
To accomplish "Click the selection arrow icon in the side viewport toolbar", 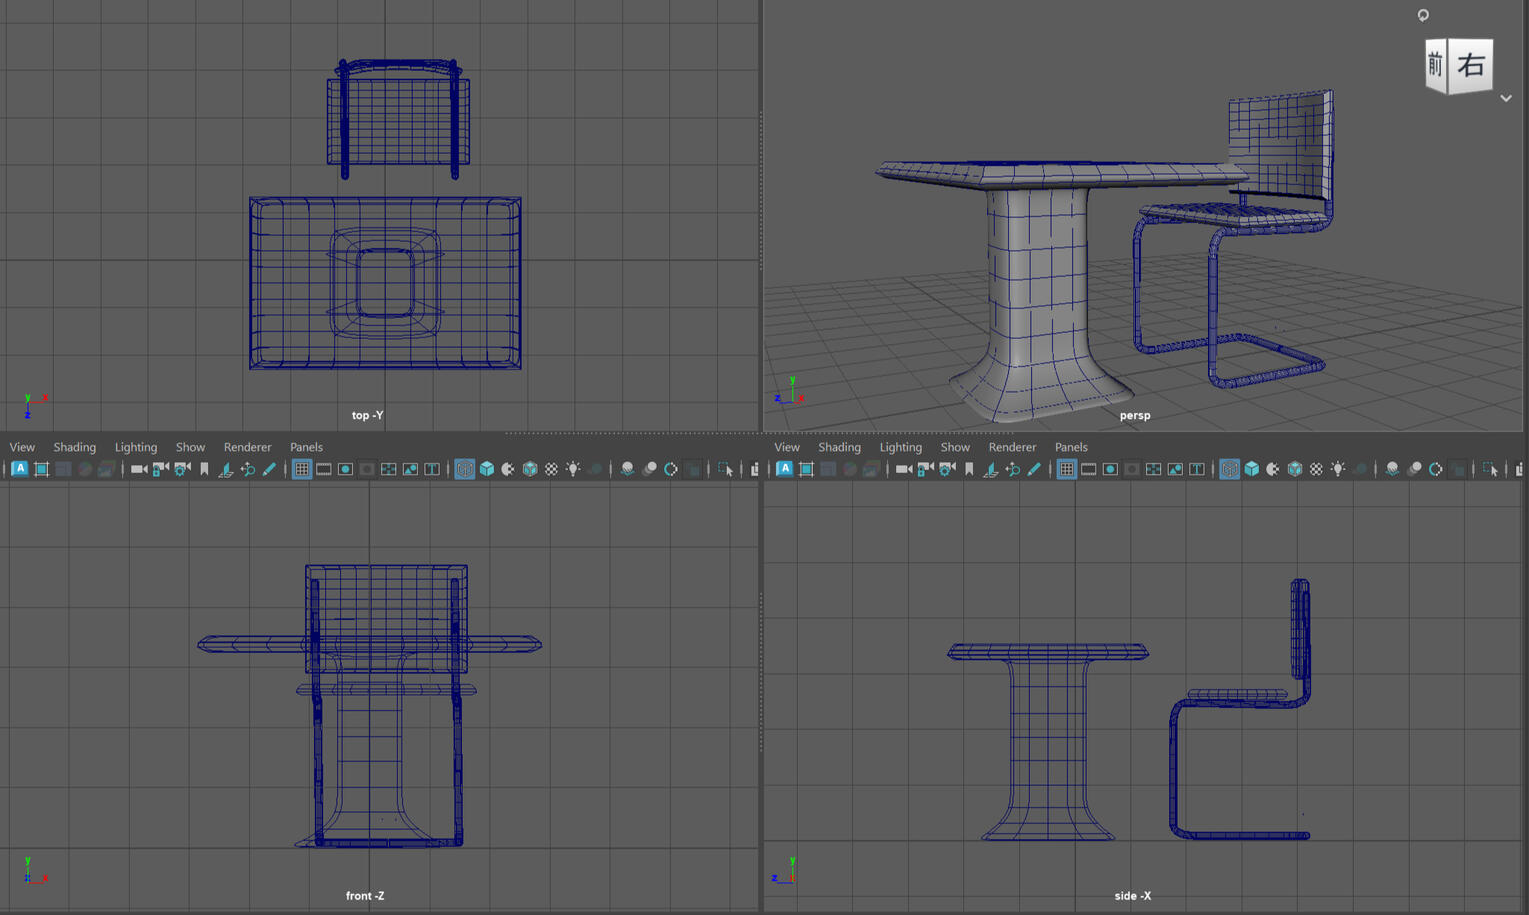I will (1490, 469).
